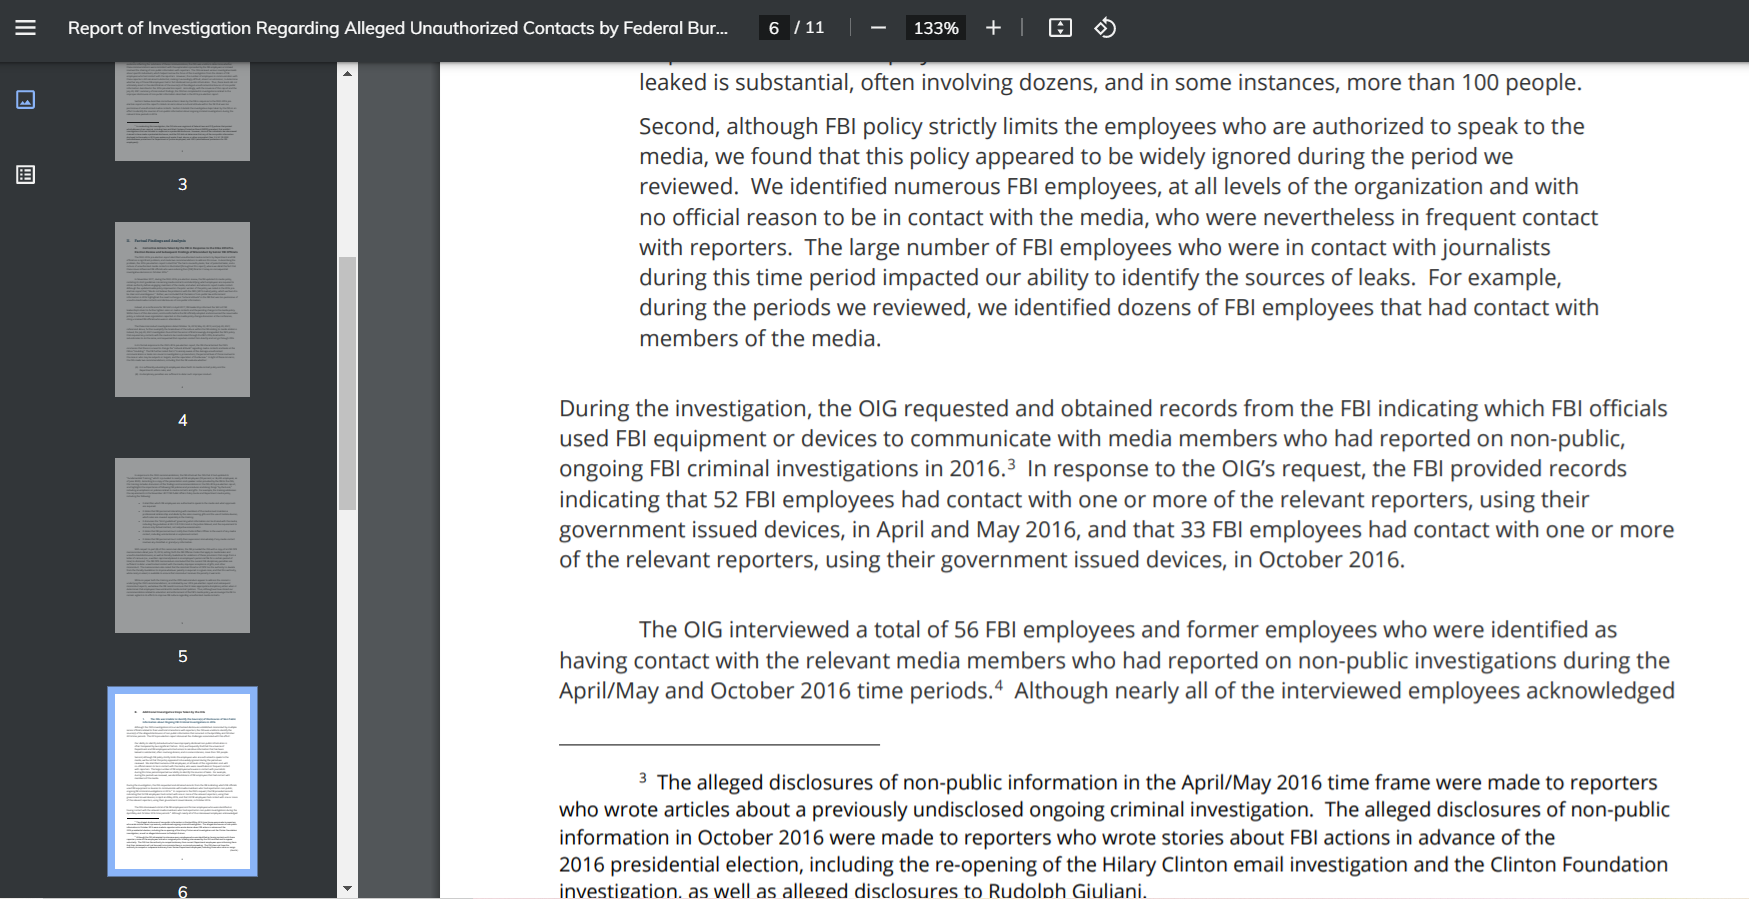
Task: Click the line starting 'with reporters. The large number'
Action: click(x=1095, y=248)
